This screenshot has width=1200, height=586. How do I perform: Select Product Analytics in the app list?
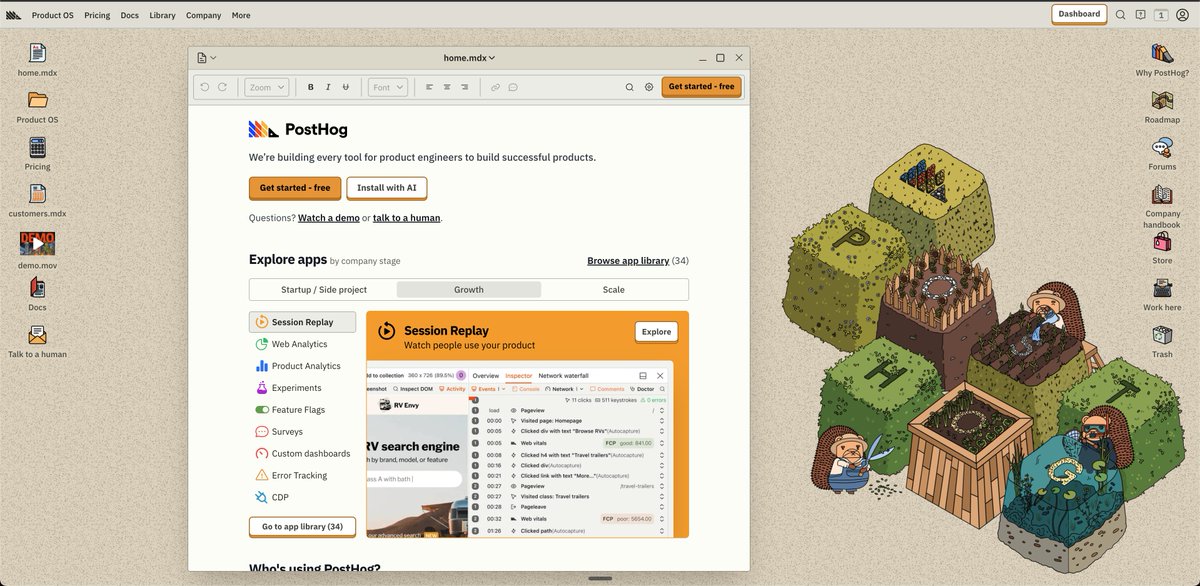click(x=302, y=366)
